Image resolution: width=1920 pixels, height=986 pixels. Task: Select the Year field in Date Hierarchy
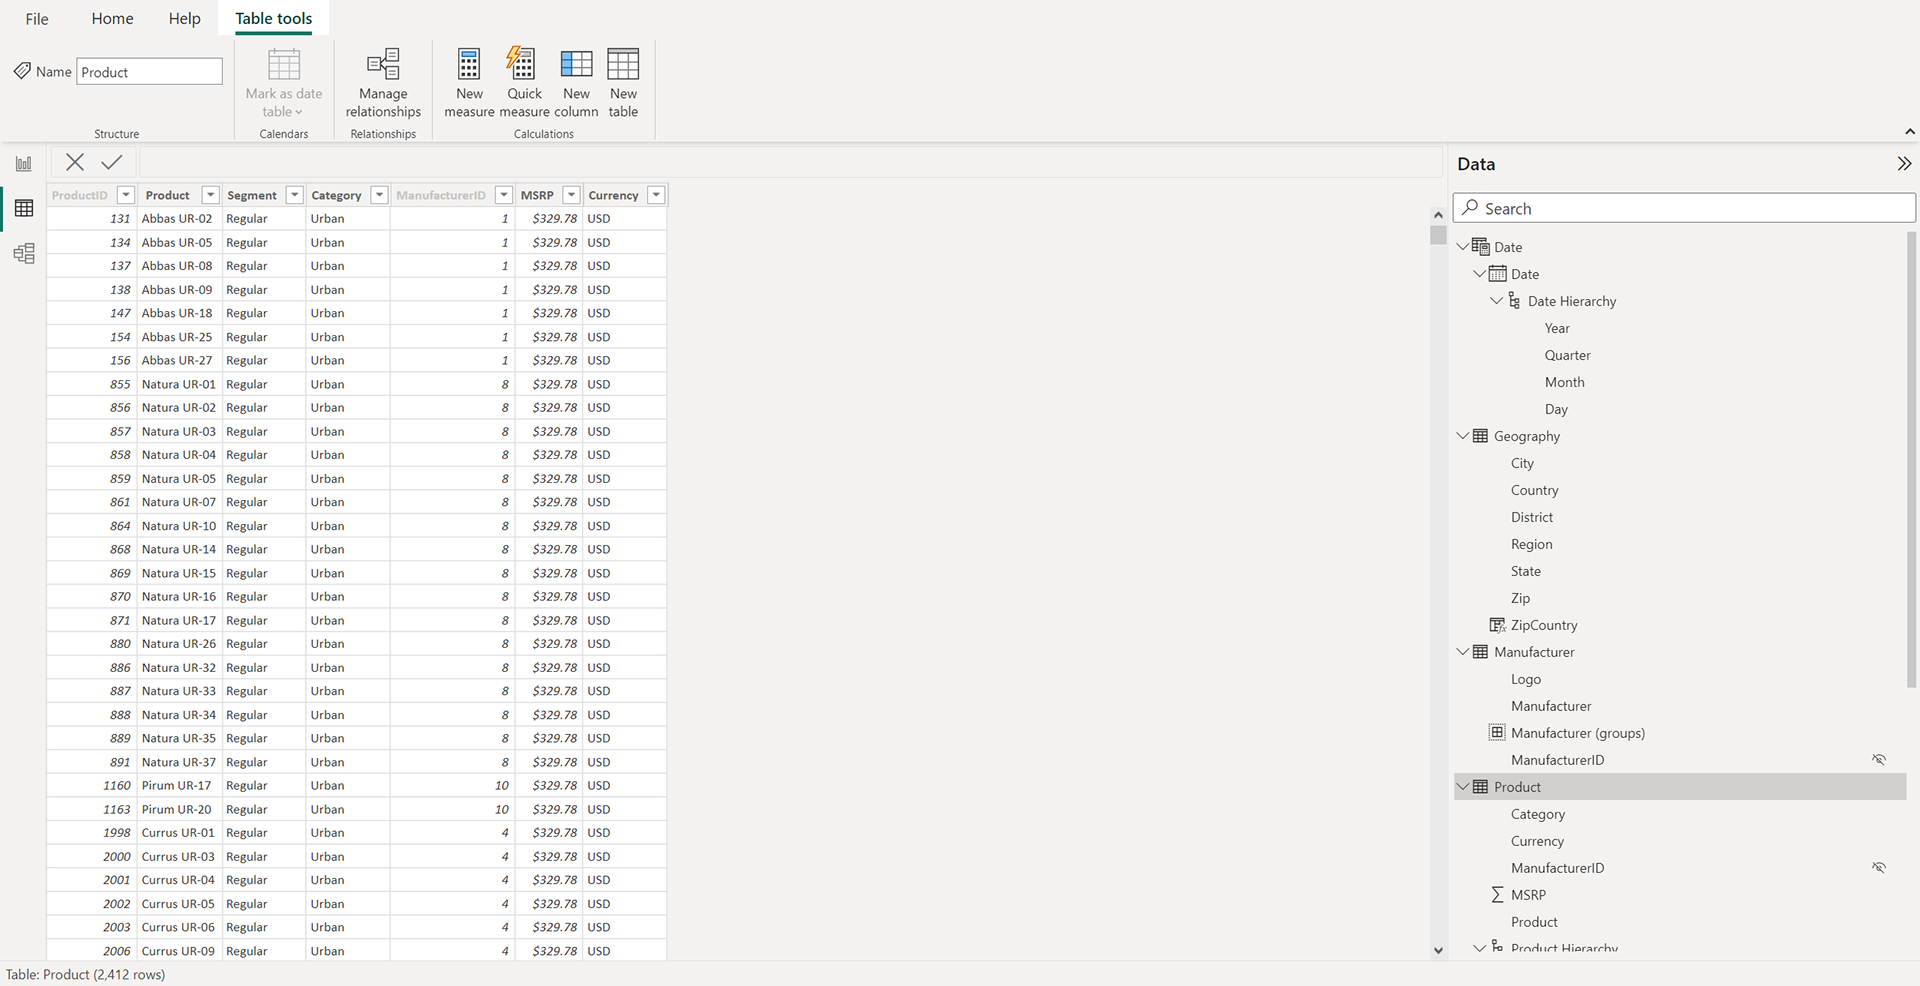click(x=1557, y=328)
